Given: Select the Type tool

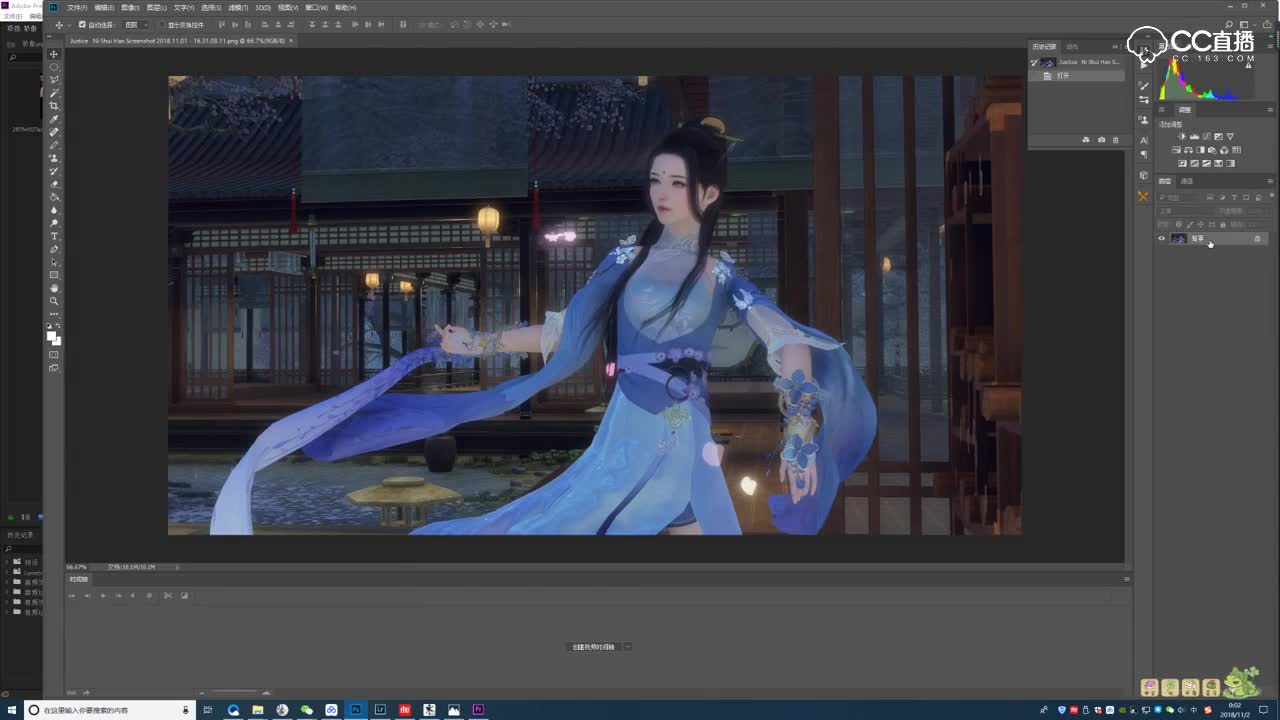Looking at the screenshot, I should pyautogui.click(x=54, y=236).
